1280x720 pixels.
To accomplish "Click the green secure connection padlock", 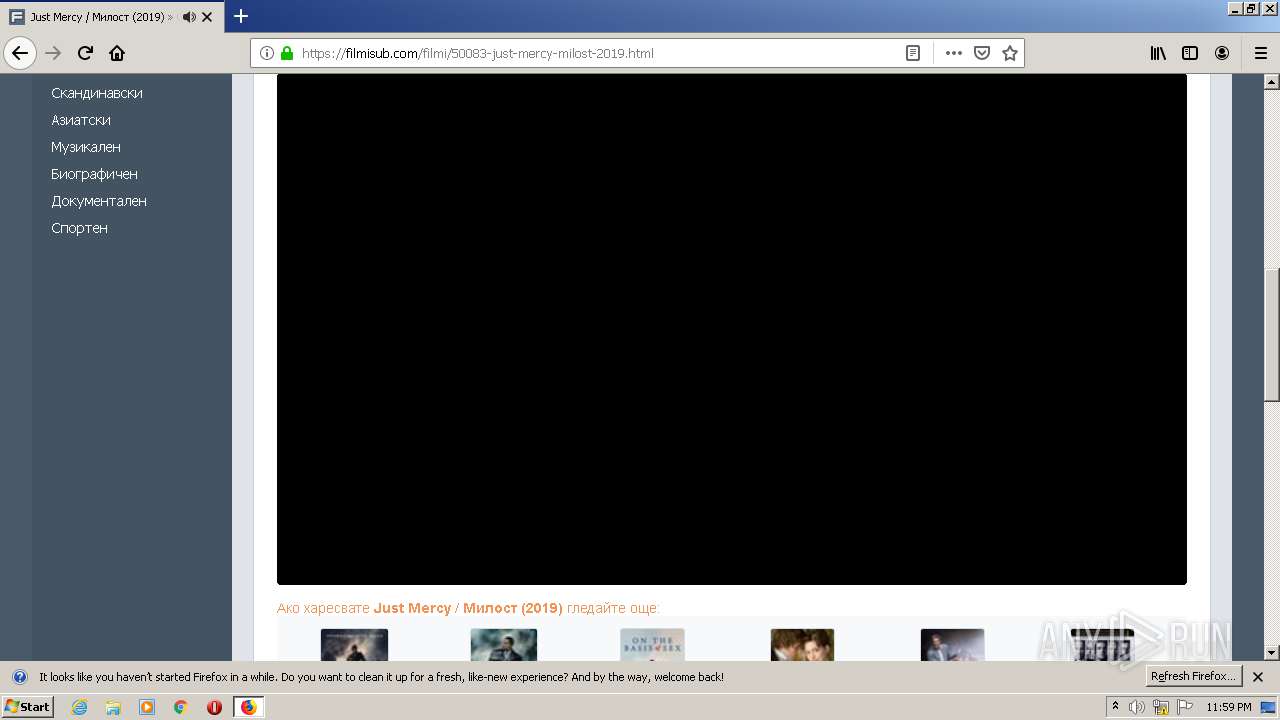I will point(287,53).
